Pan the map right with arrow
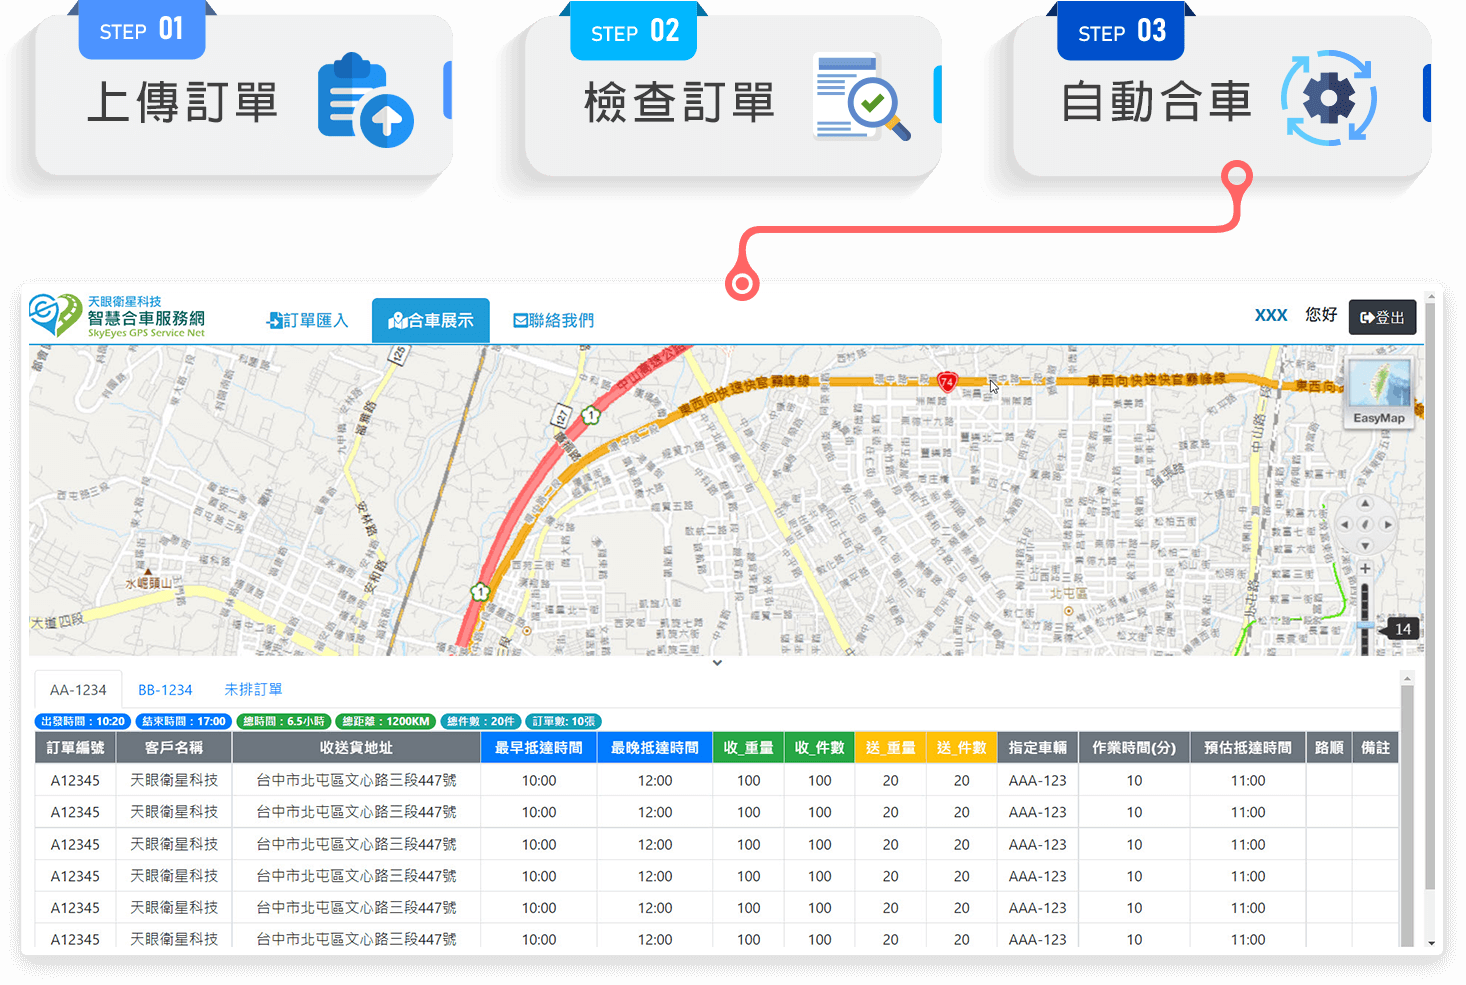The image size is (1466, 985). click(x=1387, y=524)
